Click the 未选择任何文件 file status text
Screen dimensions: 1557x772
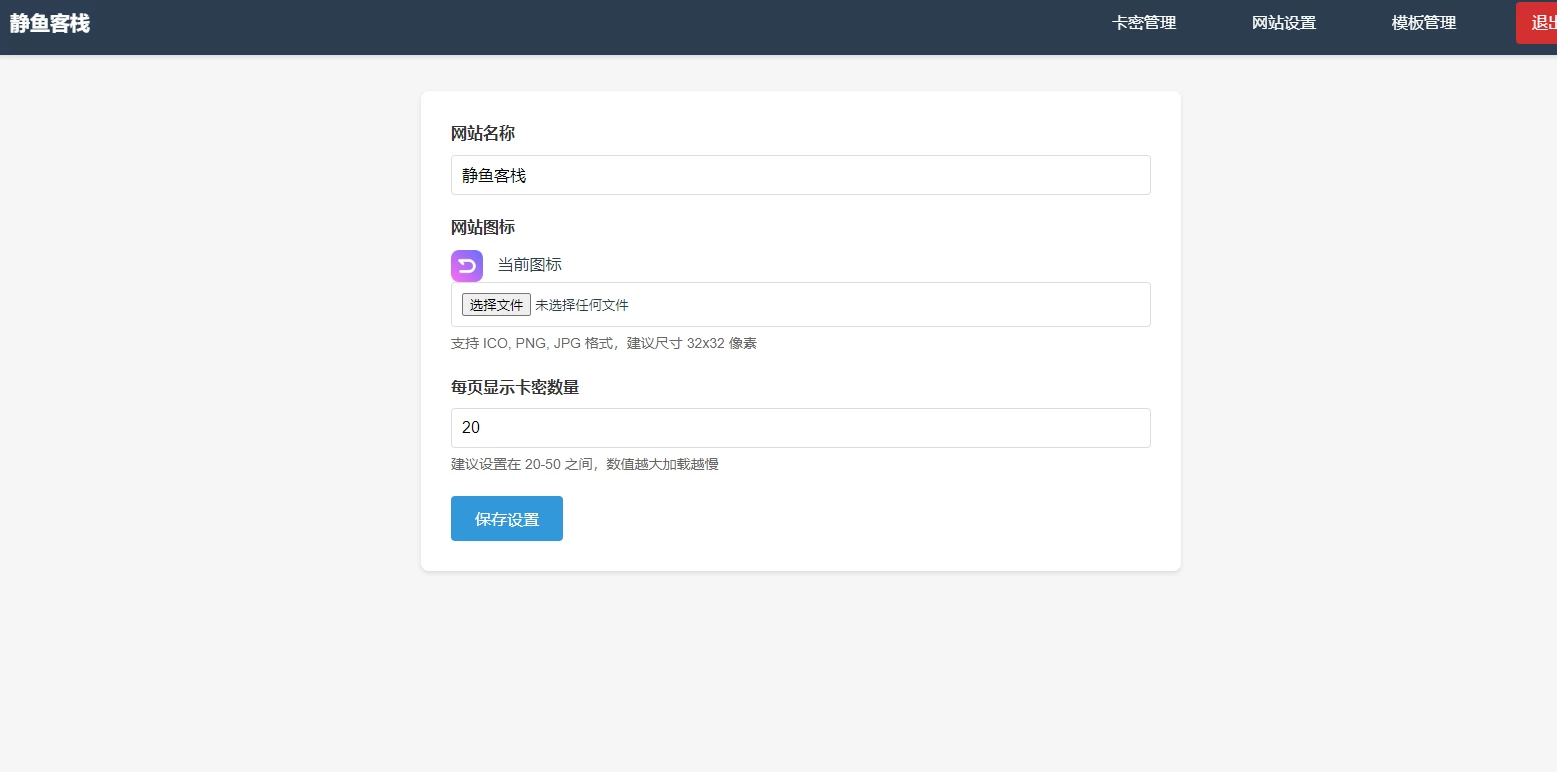coord(582,305)
